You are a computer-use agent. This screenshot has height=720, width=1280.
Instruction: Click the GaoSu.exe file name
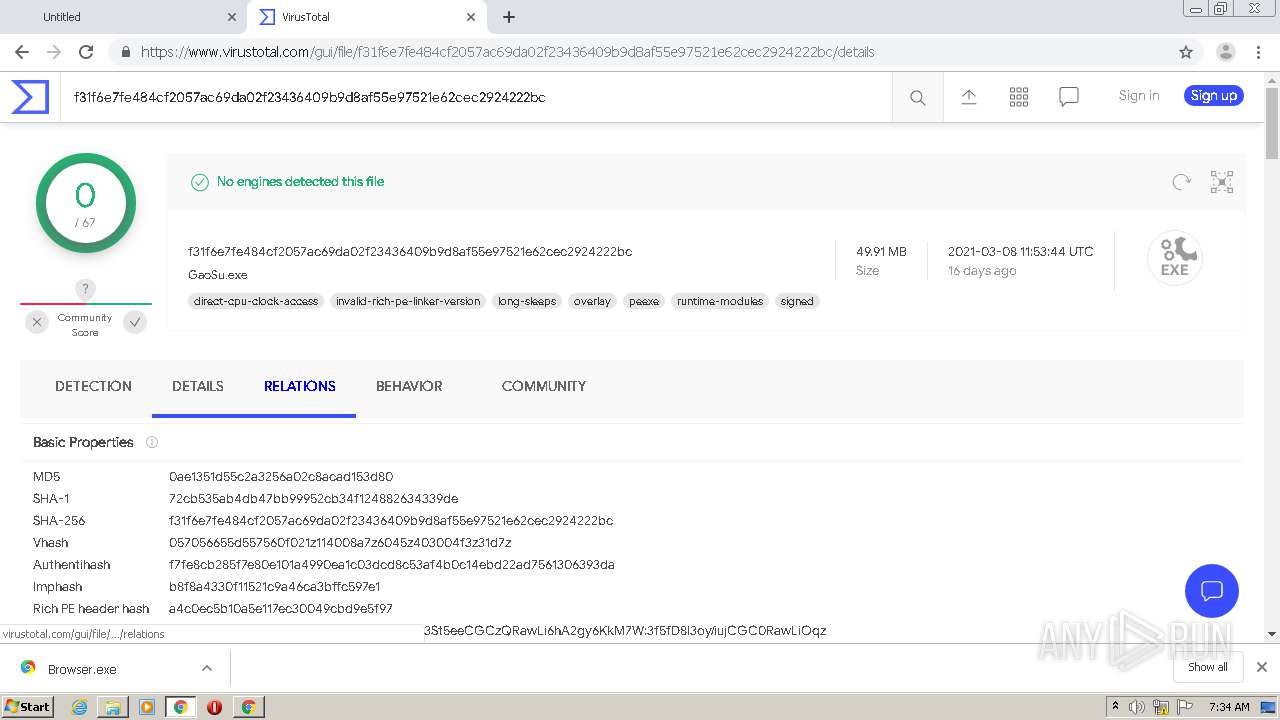tap(217, 275)
